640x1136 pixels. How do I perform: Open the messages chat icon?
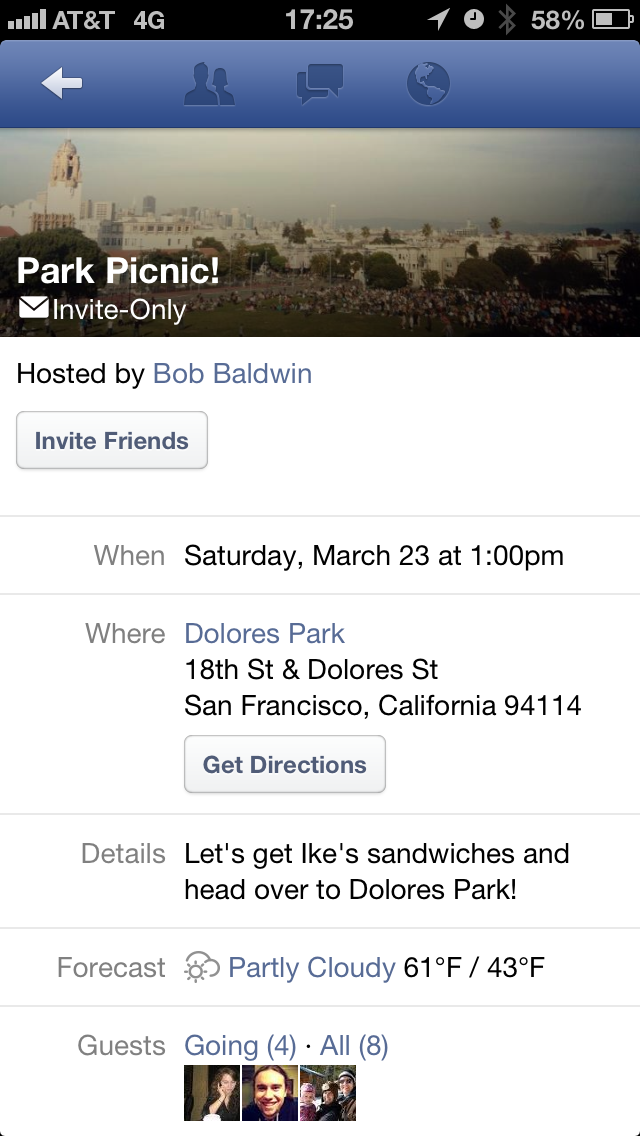click(320, 85)
